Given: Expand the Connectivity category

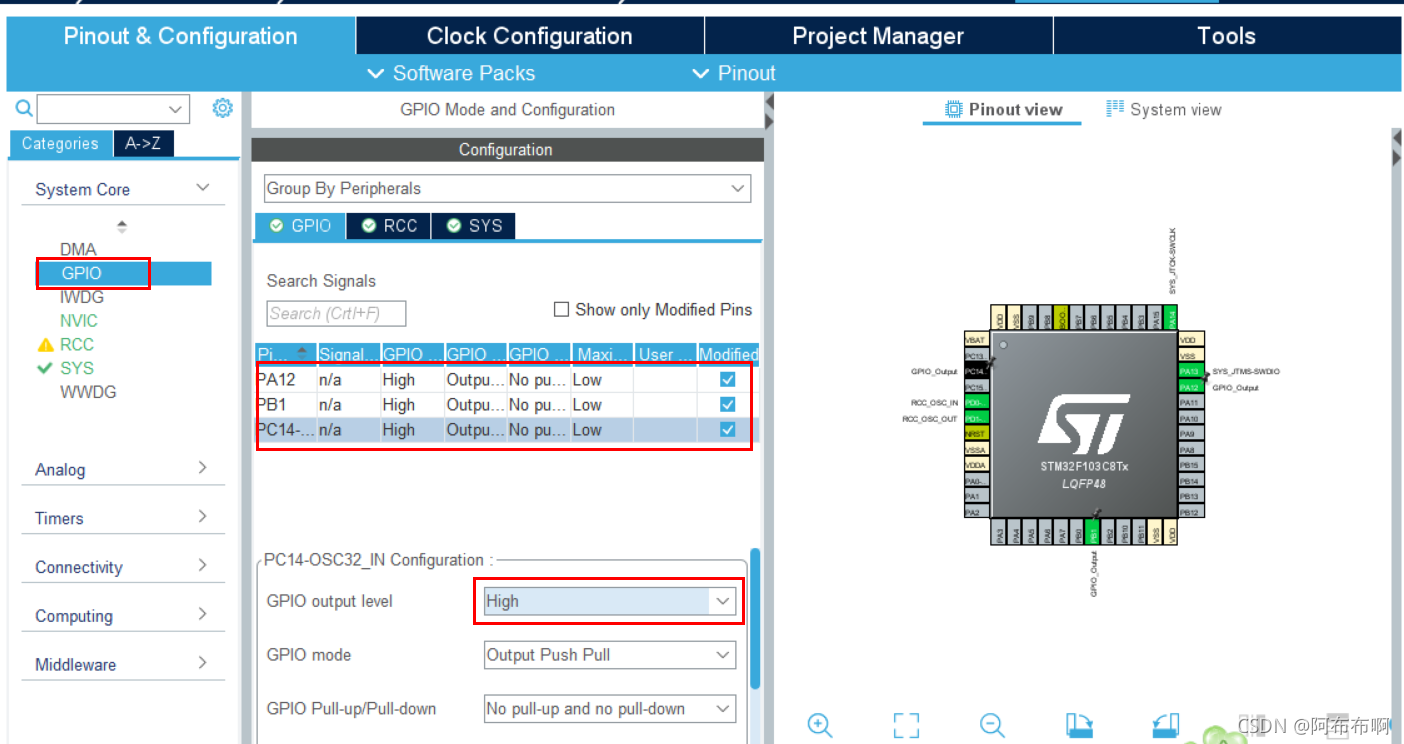Looking at the screenshot, I should [203, 566].
